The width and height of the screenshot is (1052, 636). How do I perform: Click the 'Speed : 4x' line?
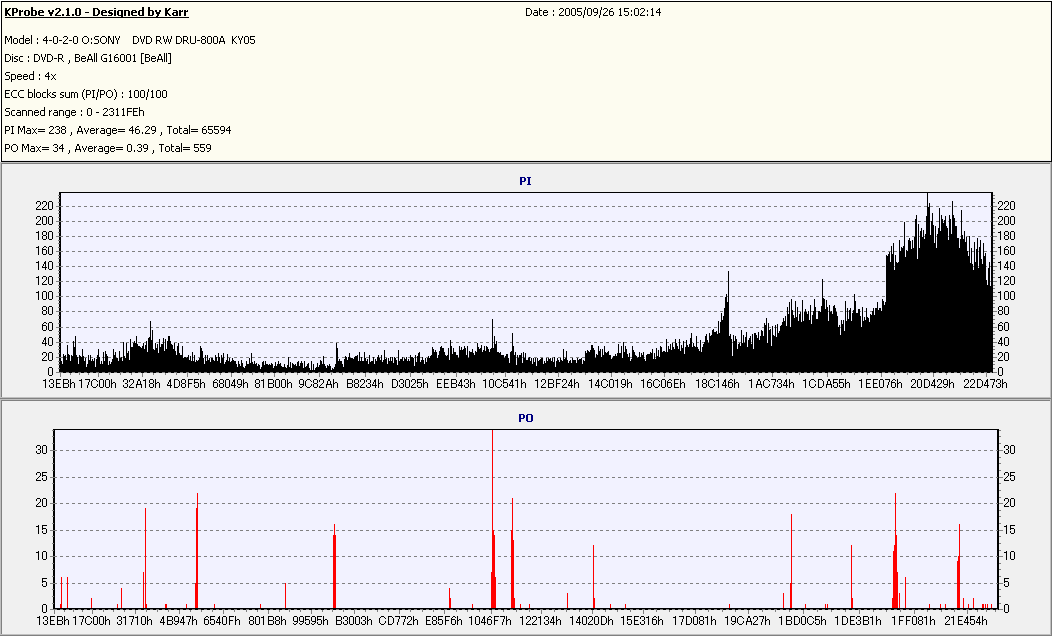(x=30, y=76)
